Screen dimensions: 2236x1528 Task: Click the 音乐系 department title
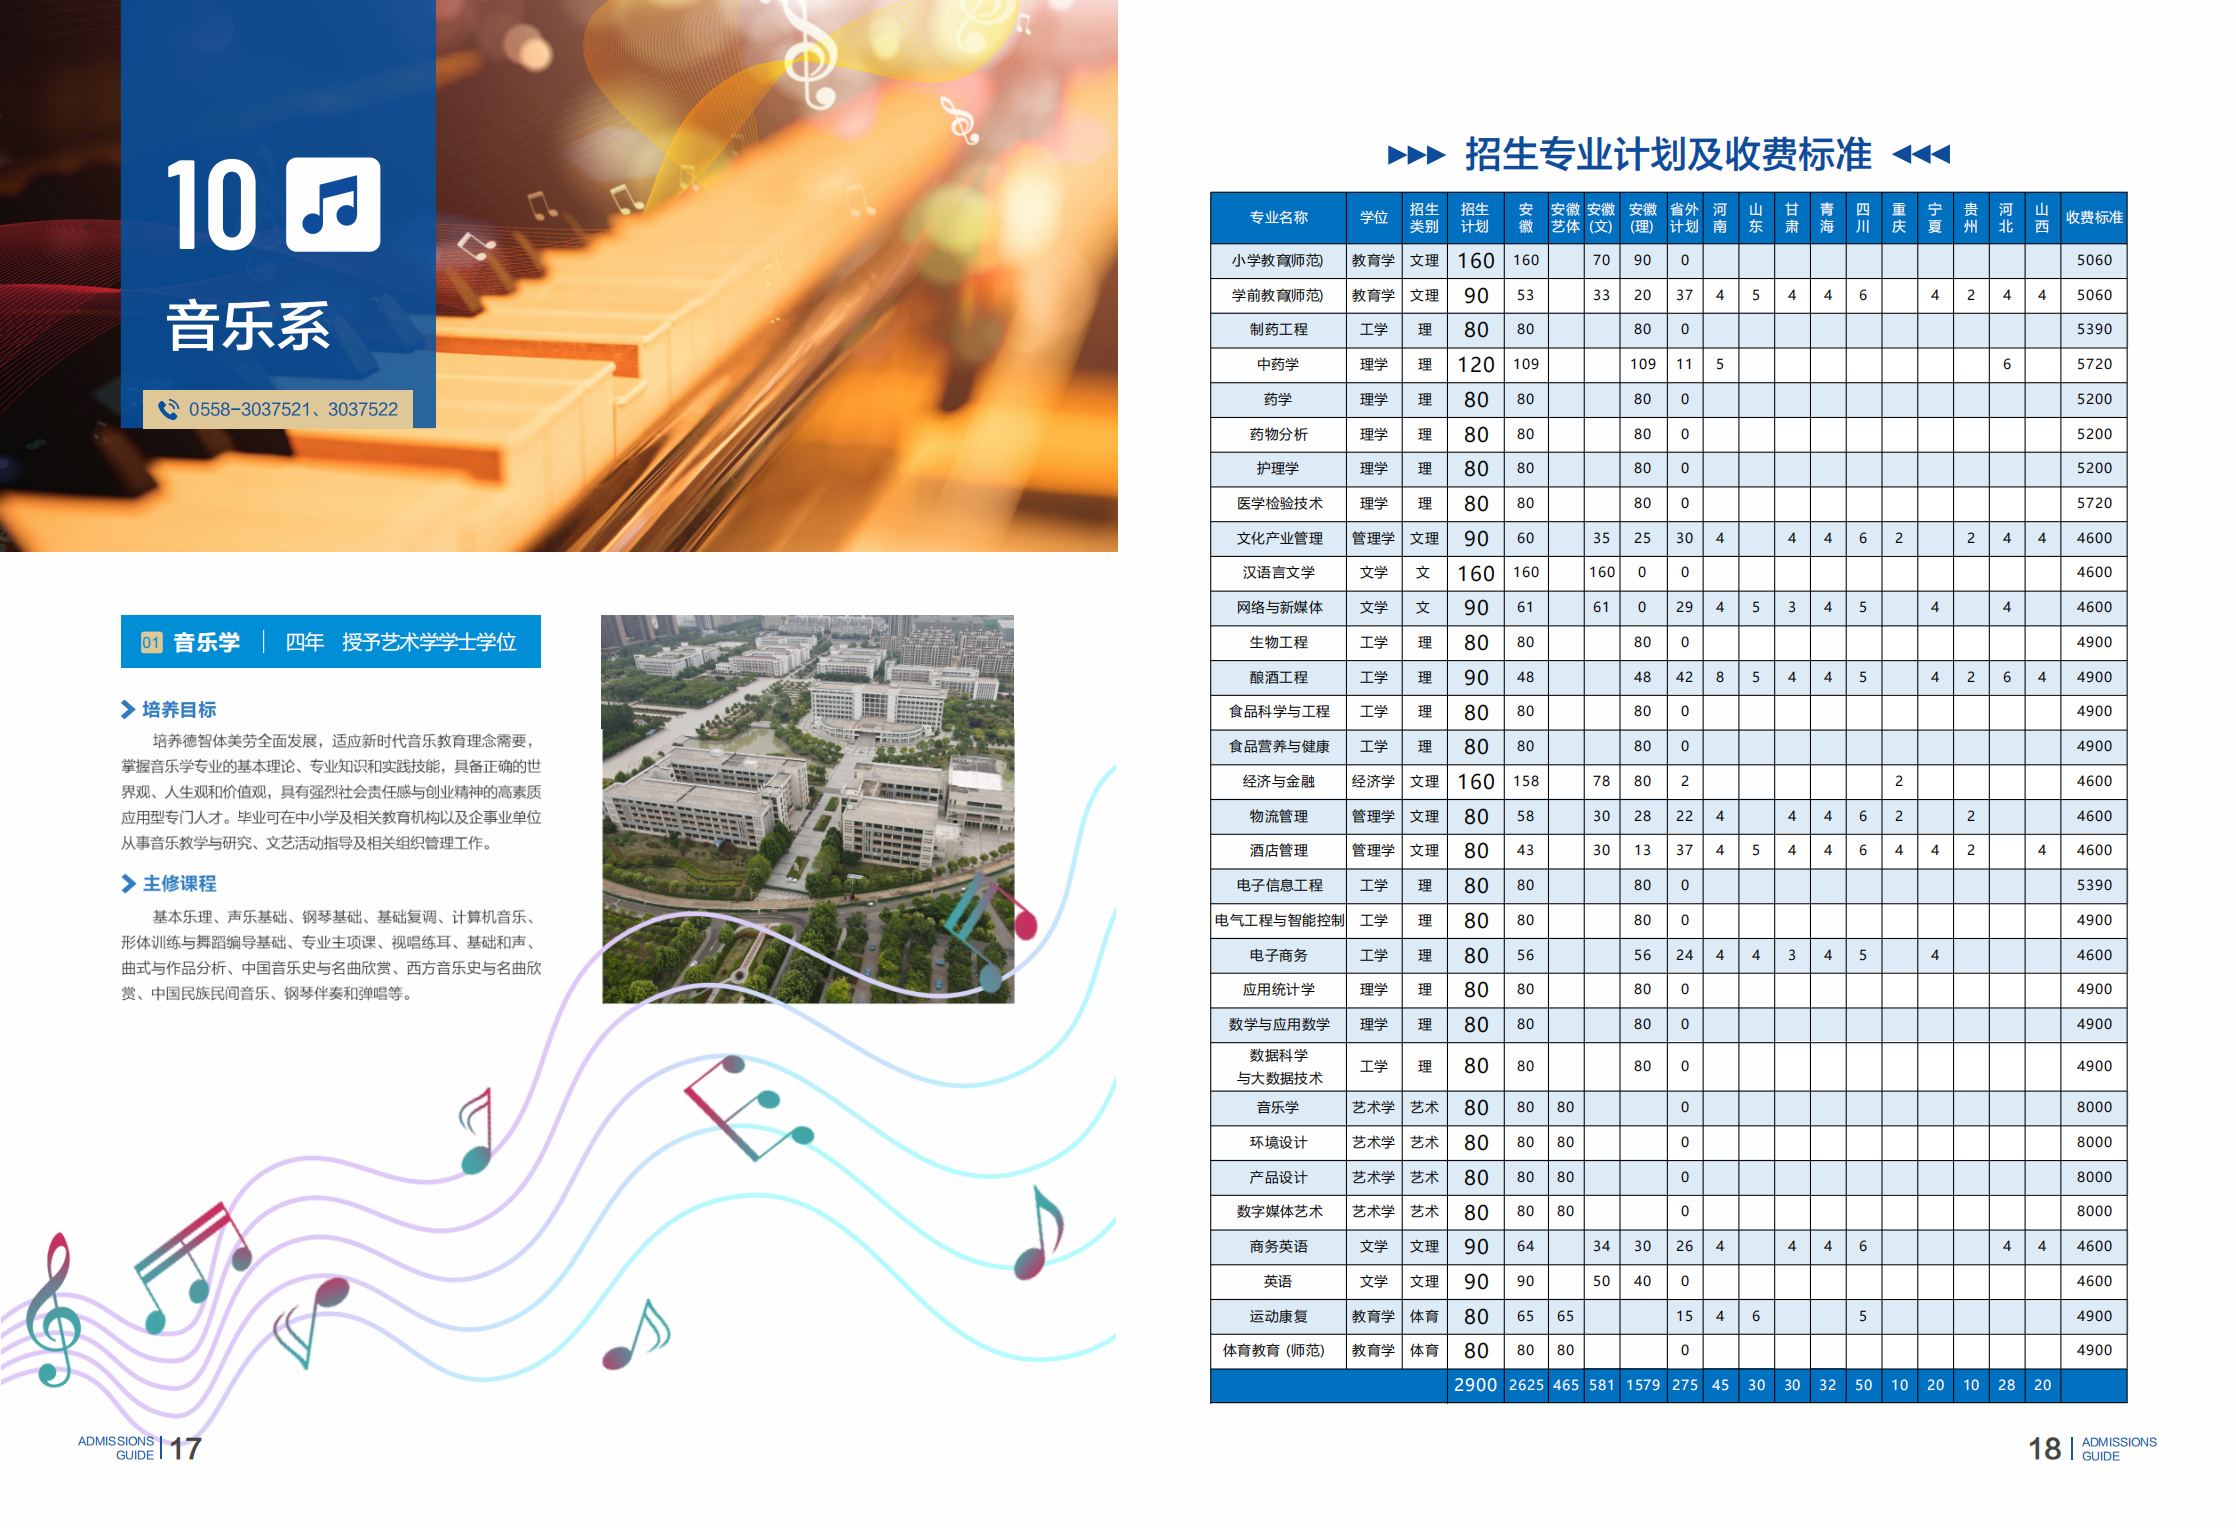[248, 326]
